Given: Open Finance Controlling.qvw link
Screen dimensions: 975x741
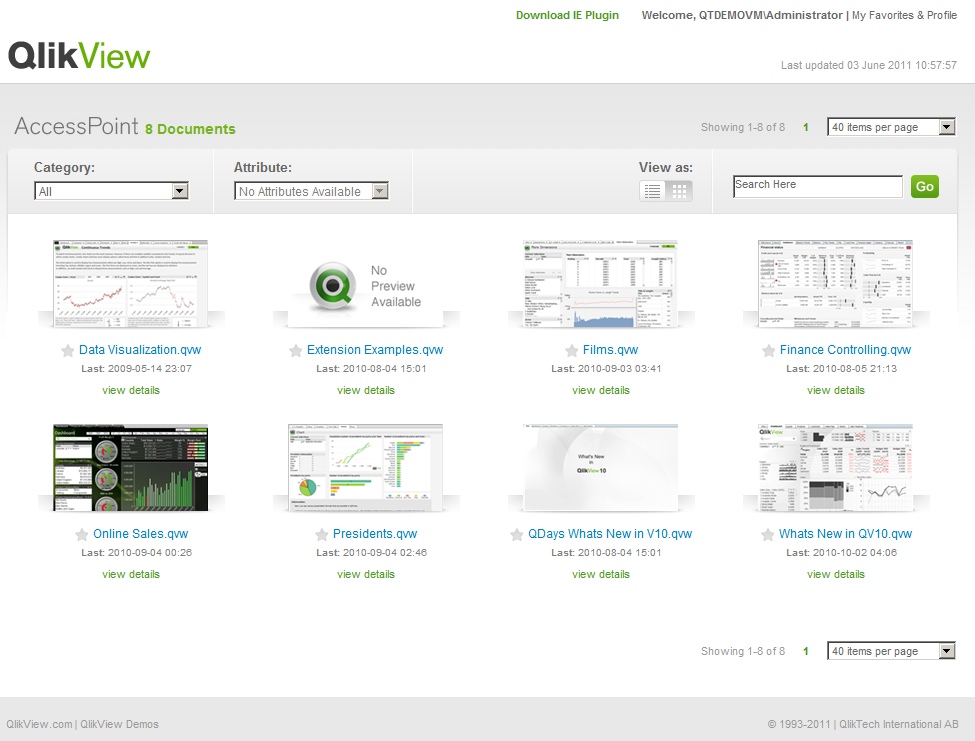Looking at the screenshot, I should tap(846, 350).
